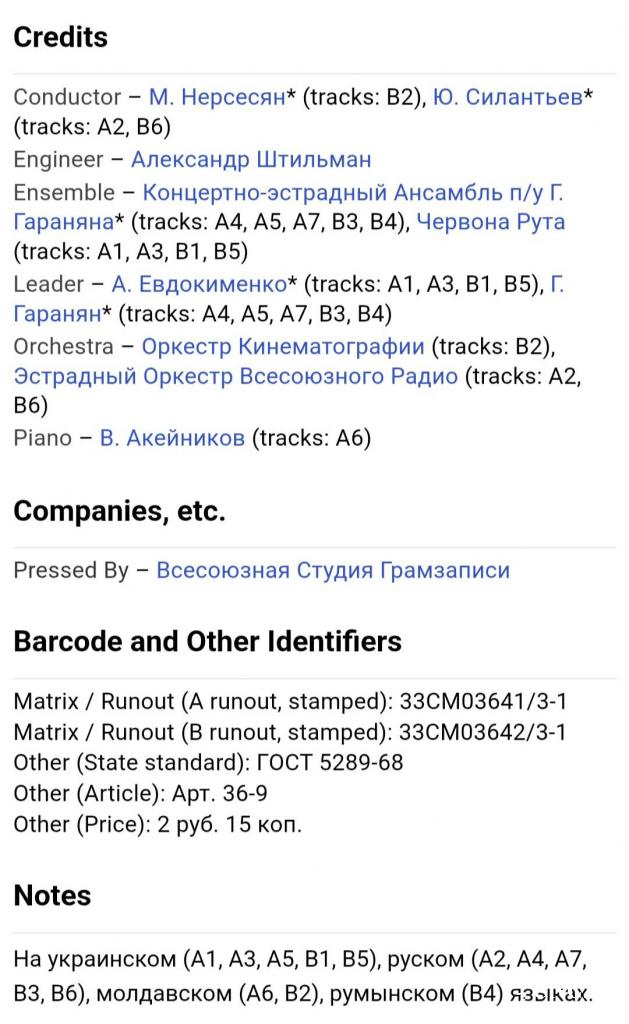Click Всесоюзная Студия Грамзаписи company link
629x1024 pixels.
(333, 570)
